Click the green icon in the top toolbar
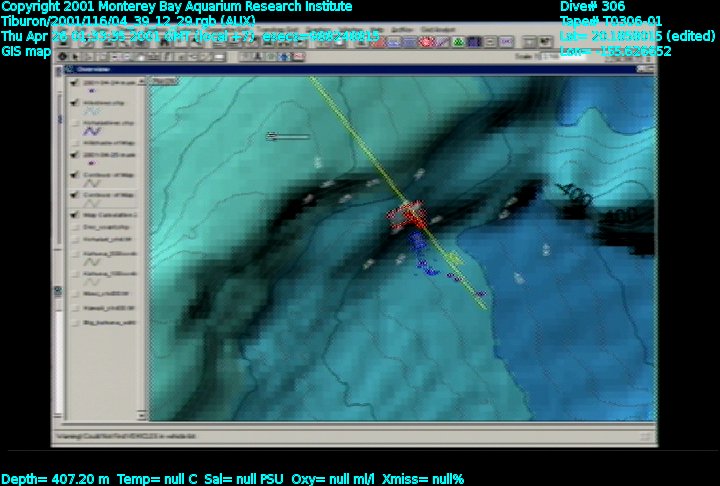Screen dimensions: 720x486 click(x=458, y=42)
